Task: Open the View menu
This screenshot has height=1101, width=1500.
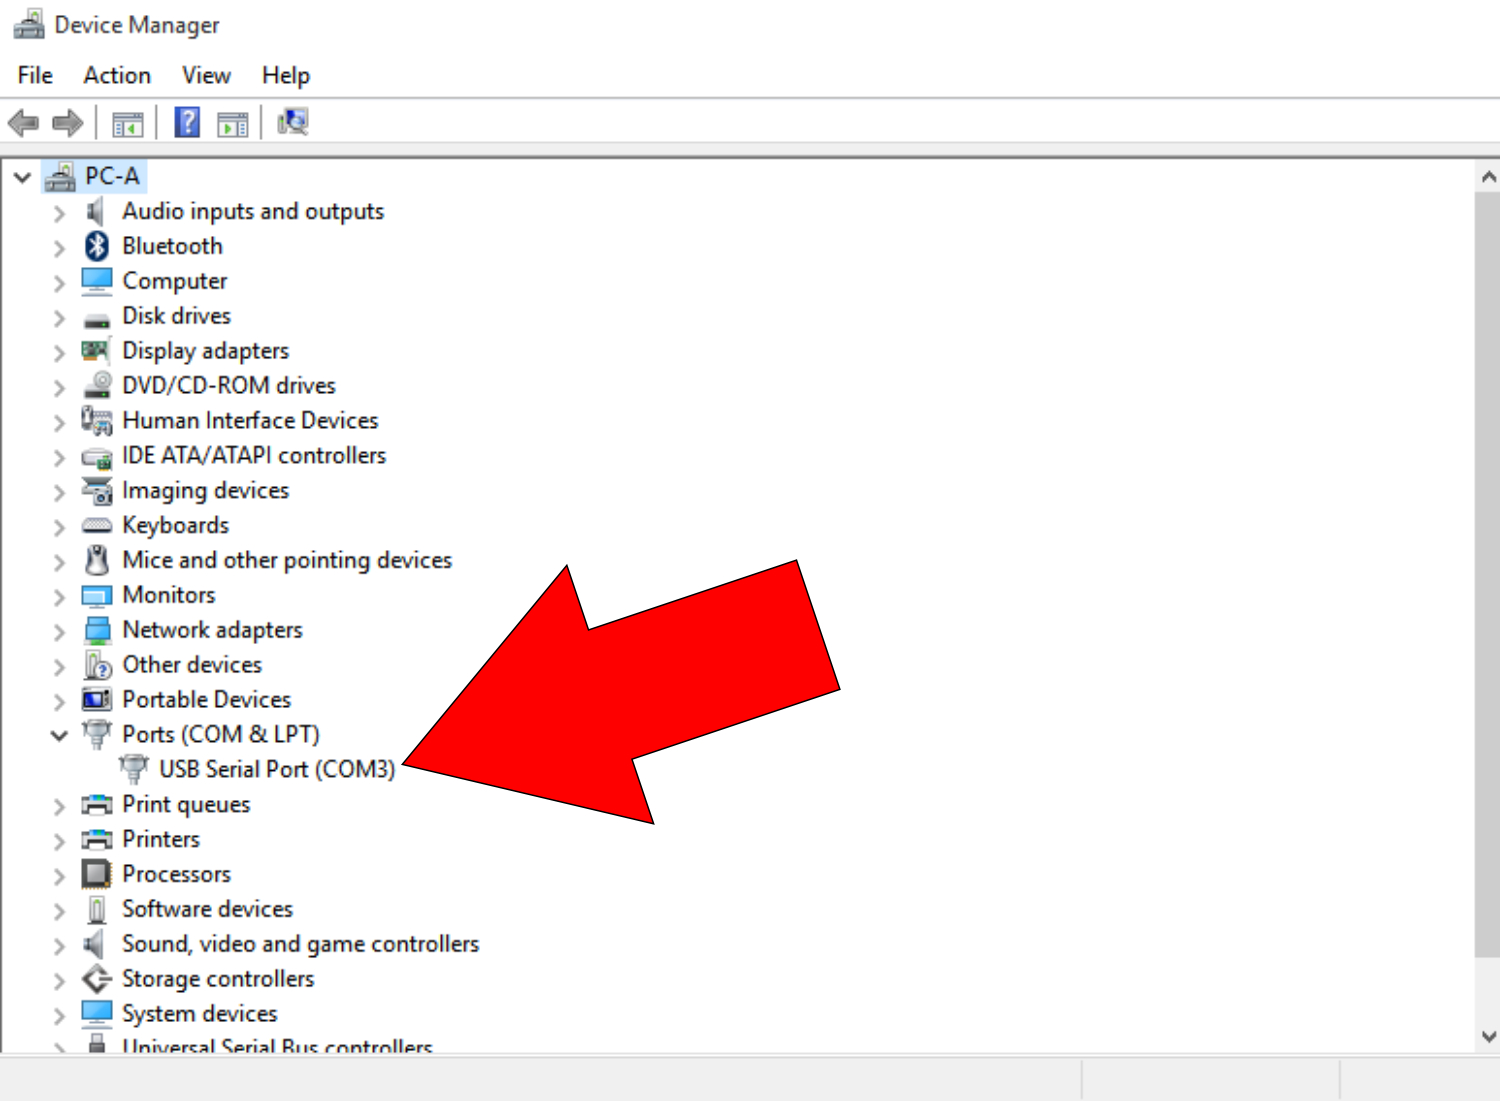Action: [x=206, y=75]
